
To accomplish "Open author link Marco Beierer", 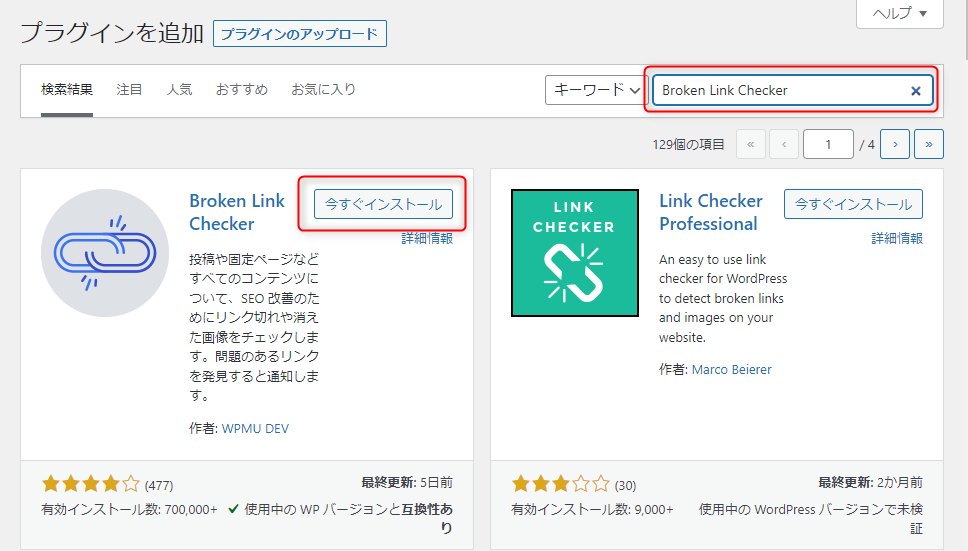I will (x=732, y=370).
